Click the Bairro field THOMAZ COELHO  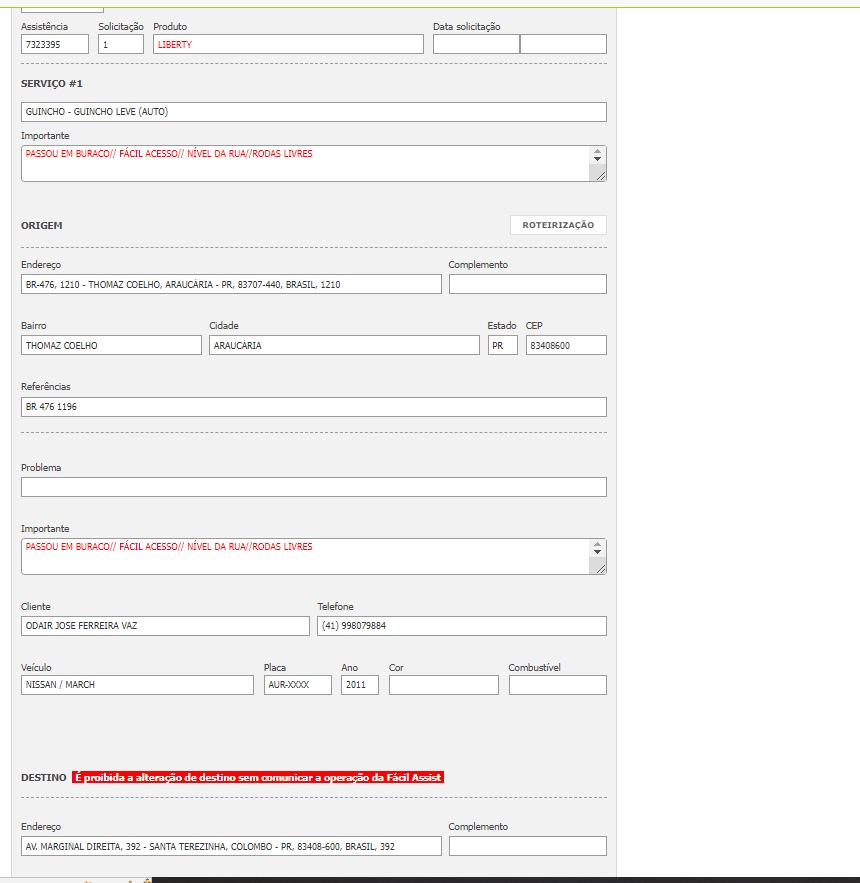point(111,345)
